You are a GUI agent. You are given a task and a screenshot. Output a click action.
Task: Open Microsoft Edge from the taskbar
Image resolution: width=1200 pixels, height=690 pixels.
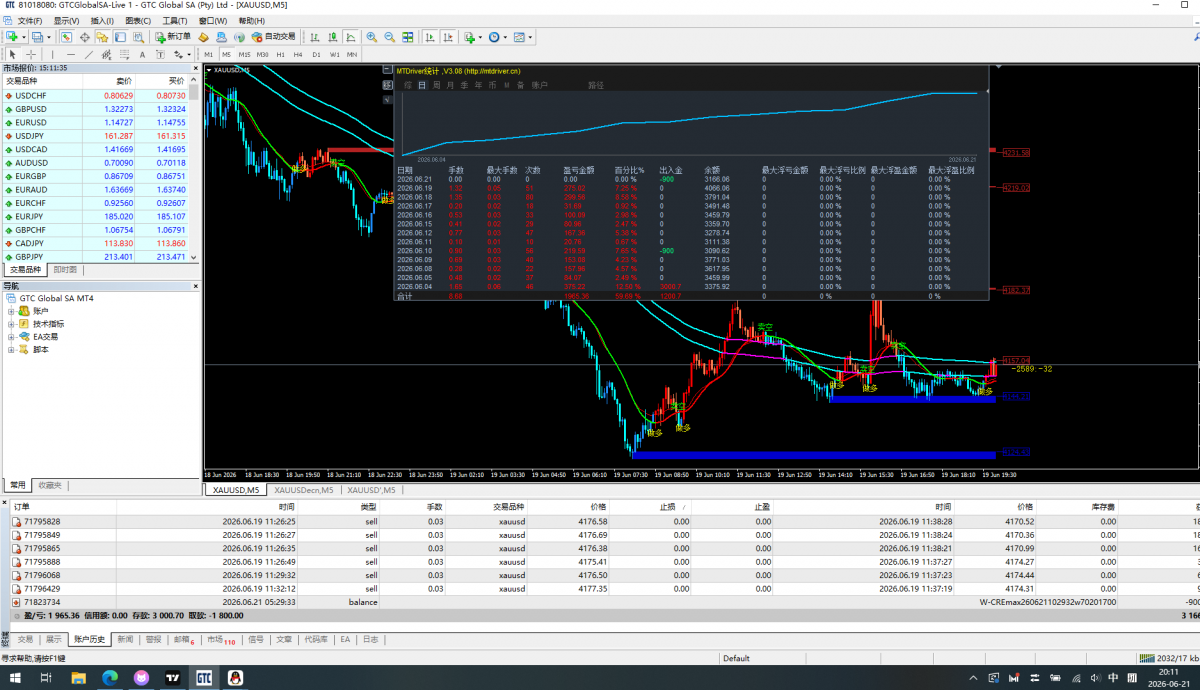pos(108,677)
